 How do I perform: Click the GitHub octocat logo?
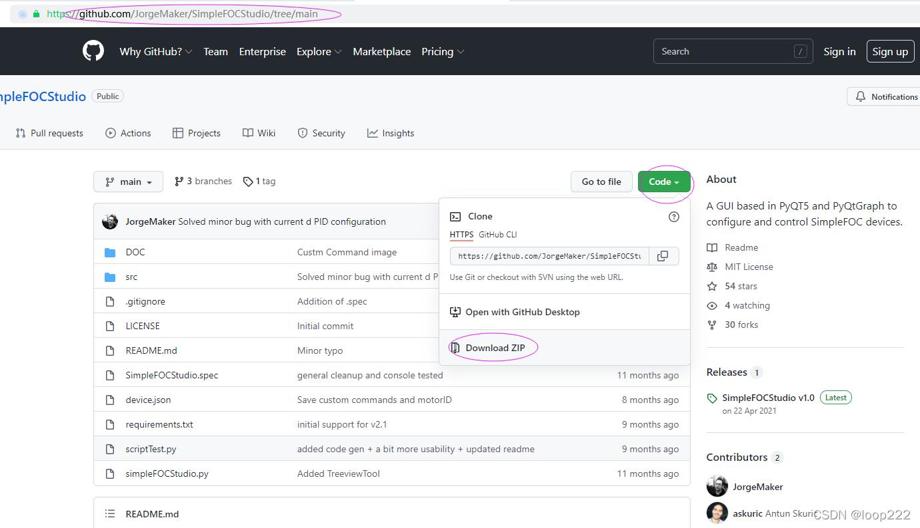coord(93,51)
